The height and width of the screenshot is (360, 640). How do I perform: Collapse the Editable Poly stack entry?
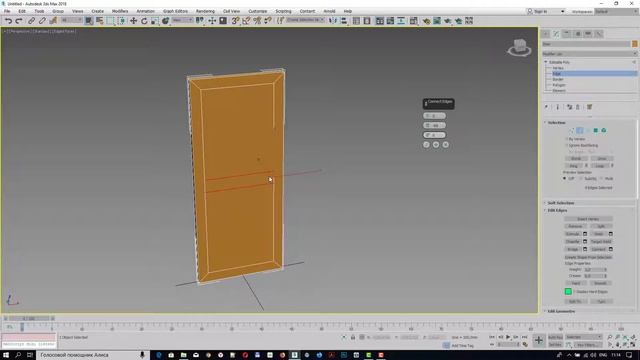[546, 62]
